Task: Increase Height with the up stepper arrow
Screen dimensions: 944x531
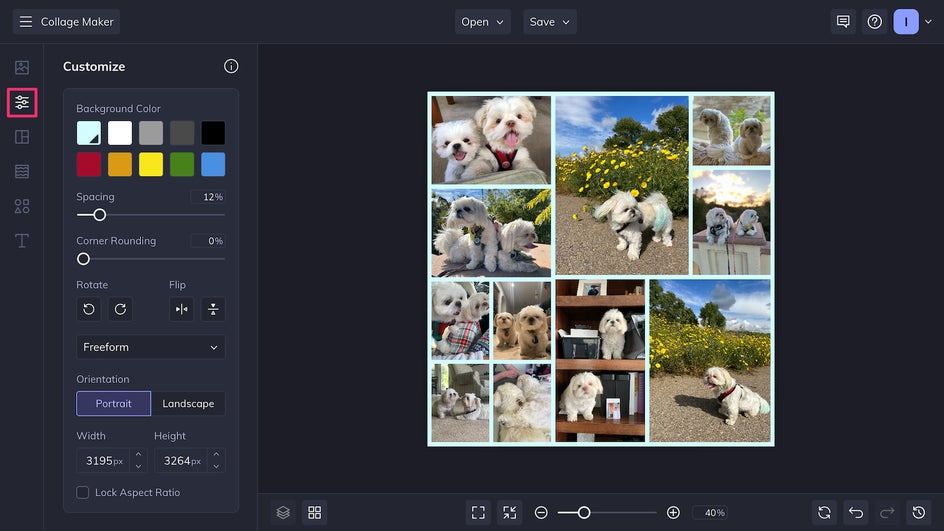Action: click(216, 454)
